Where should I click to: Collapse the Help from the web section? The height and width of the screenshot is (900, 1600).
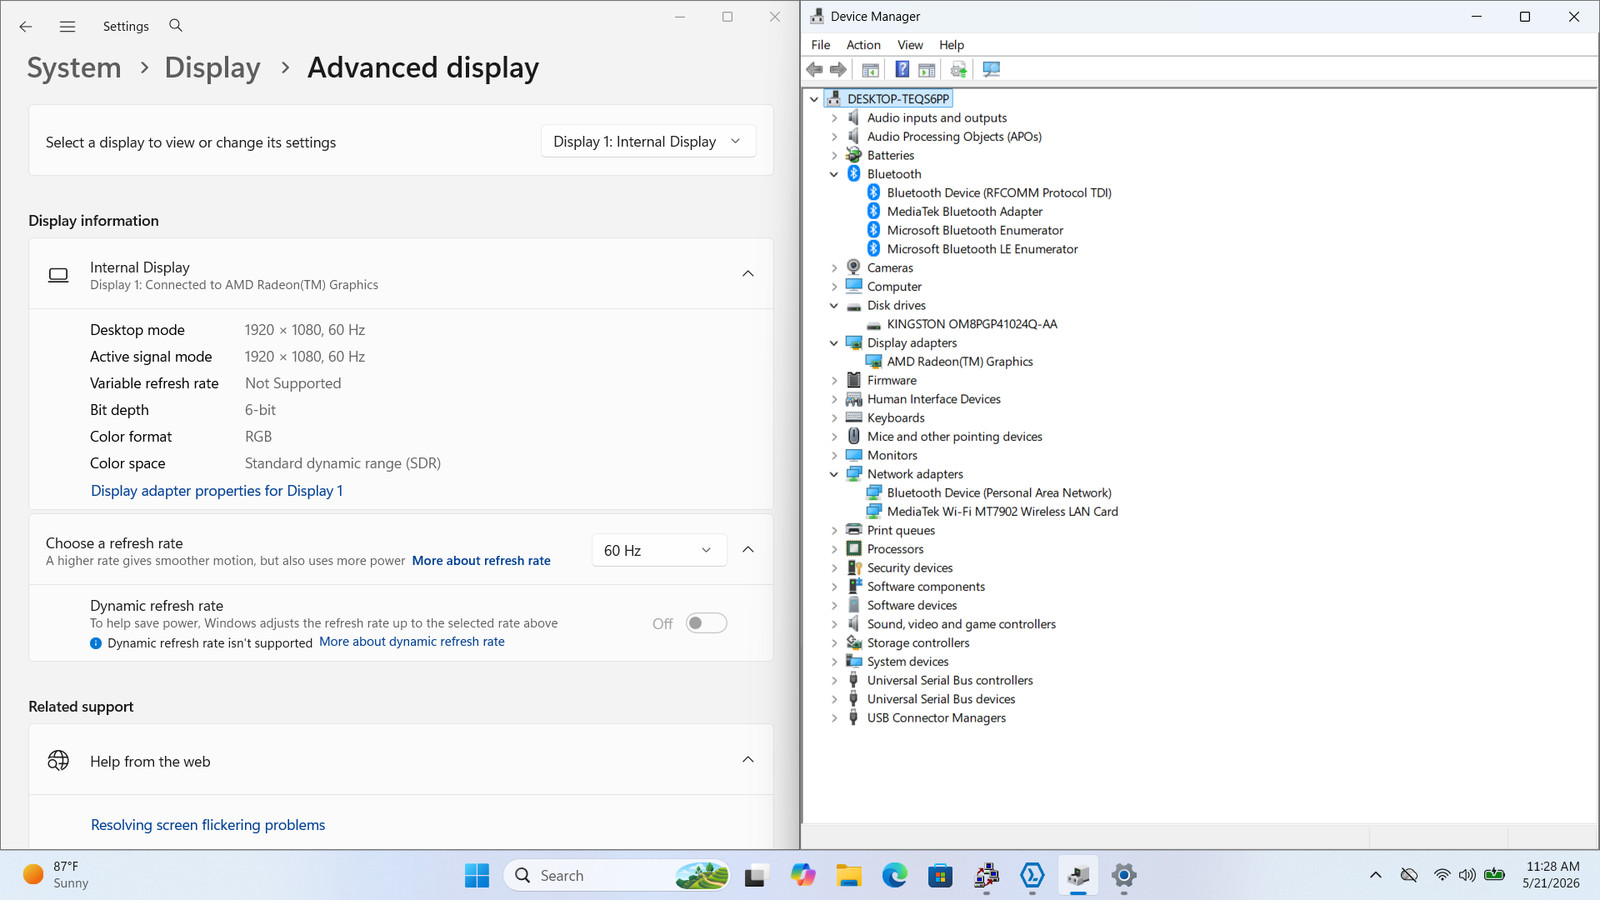[748, 760]
